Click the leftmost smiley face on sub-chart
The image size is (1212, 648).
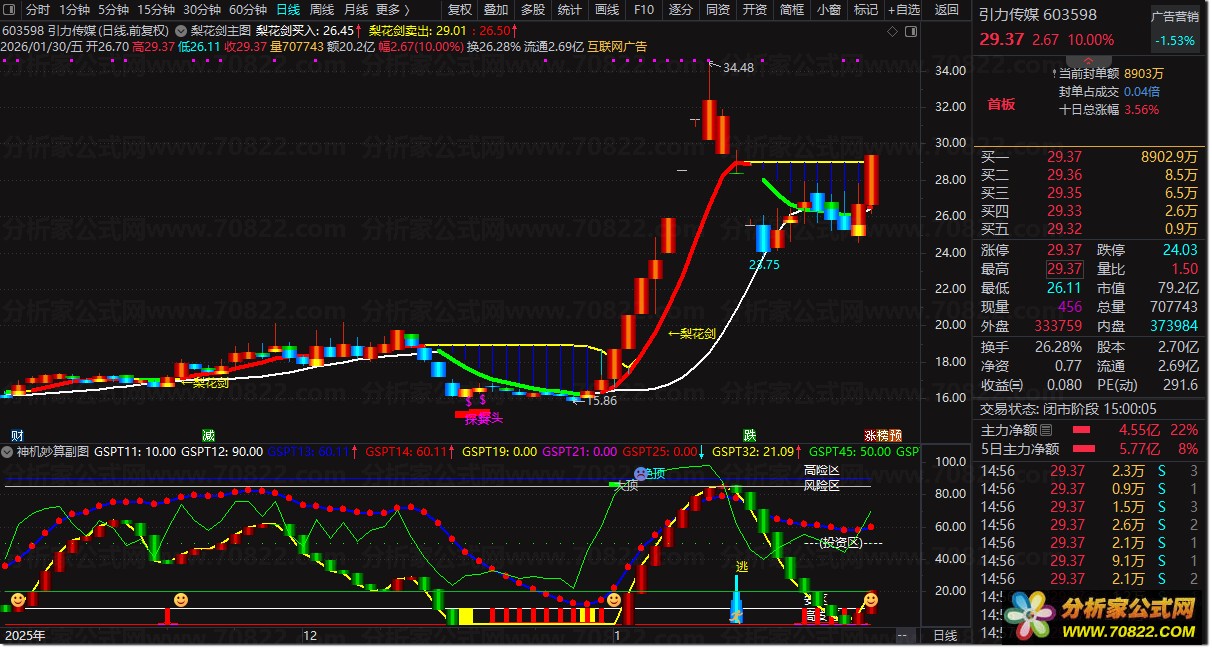pos(18,599)
